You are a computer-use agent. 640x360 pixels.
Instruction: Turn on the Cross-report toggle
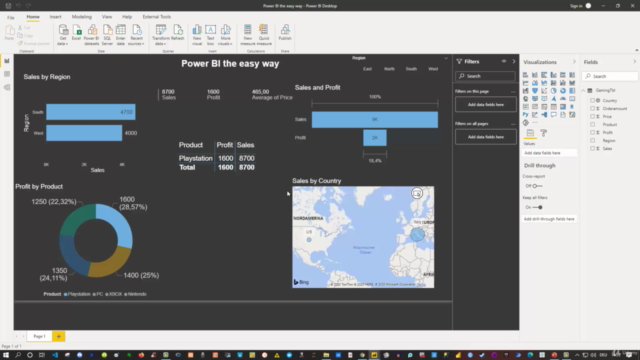[x=537, y=186]
